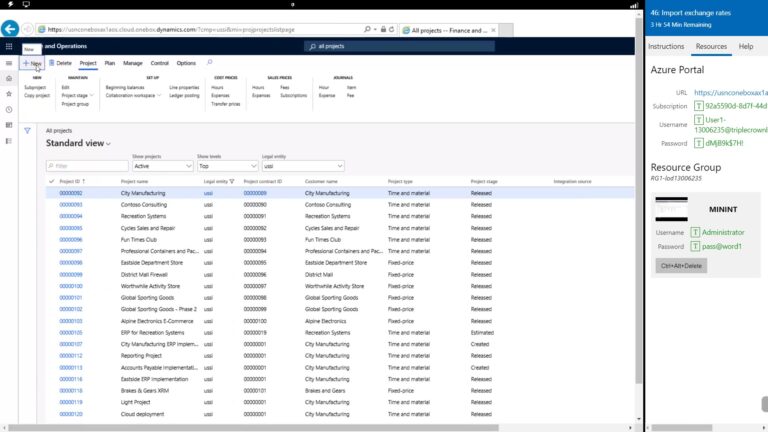The width and height of the screenshot is (768, 432).
Task: Click the signal strength icon in top bar
Action: tap(634, 5)
